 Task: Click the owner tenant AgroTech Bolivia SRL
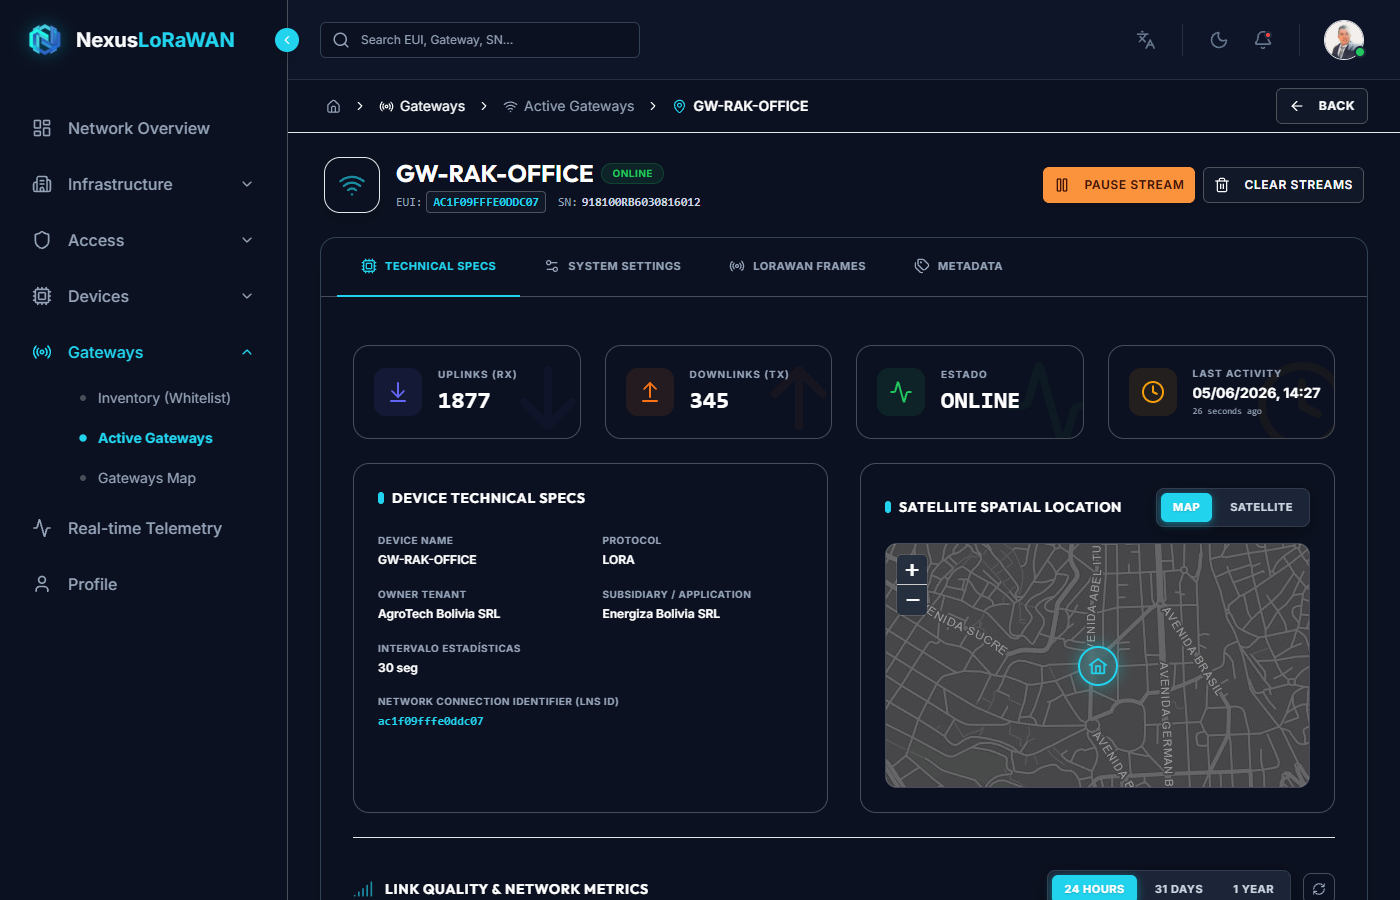(x=439, y=614)
